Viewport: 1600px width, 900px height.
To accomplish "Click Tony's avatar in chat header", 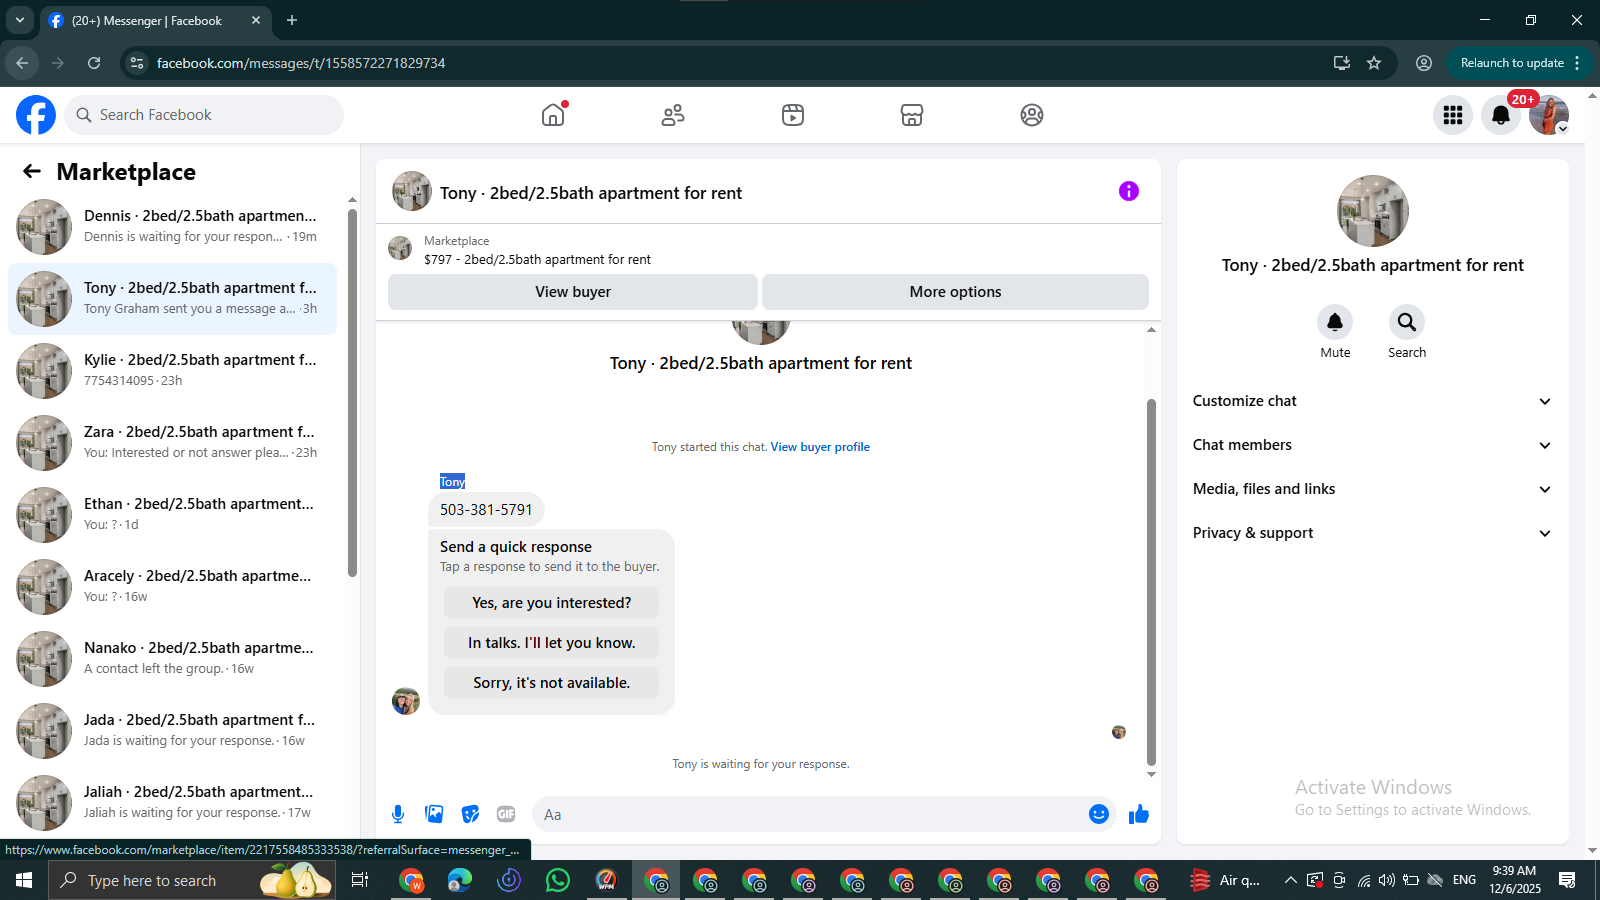I will coord(412,191).
